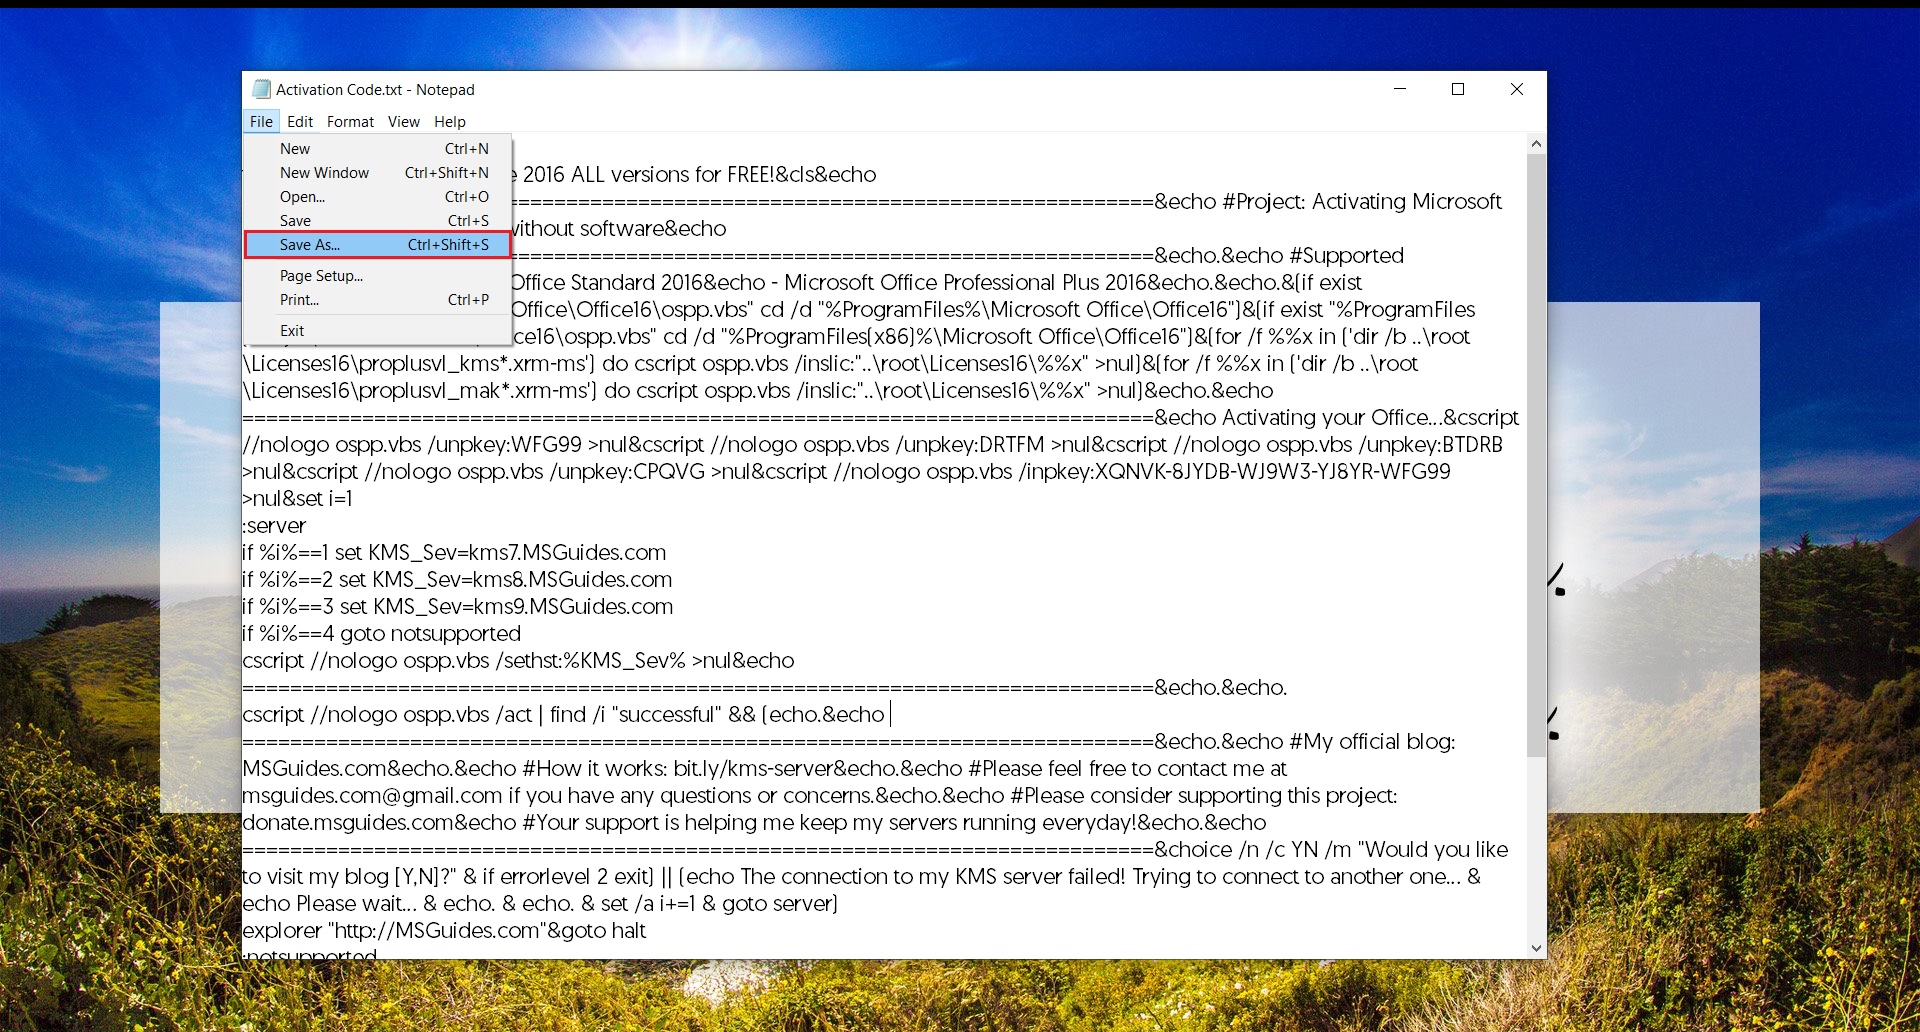Click text 'kms9.MSGuides.com' in the script
This screenshot has height=1032, width=1920.
tap(575, 606)
